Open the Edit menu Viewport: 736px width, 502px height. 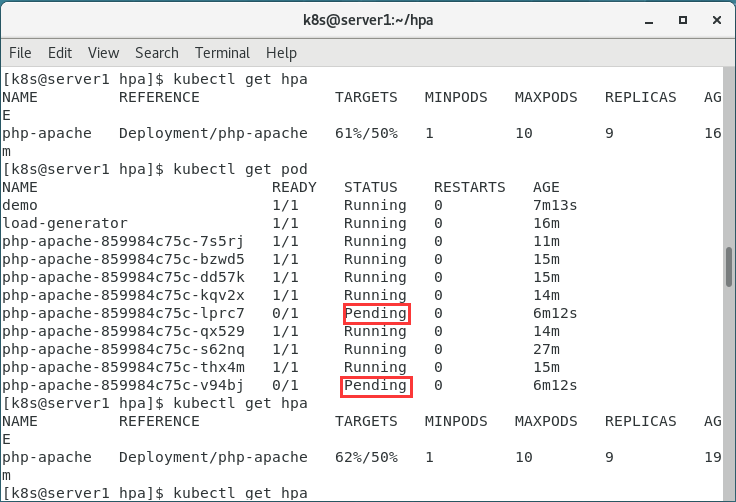coord(60,53)
